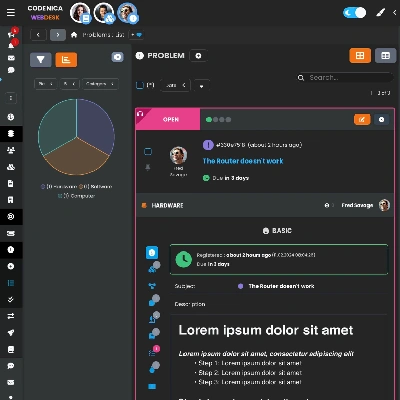Click Fred Savage avatar in Hardware row
The image size is (400, 400).
pos(384,205)
